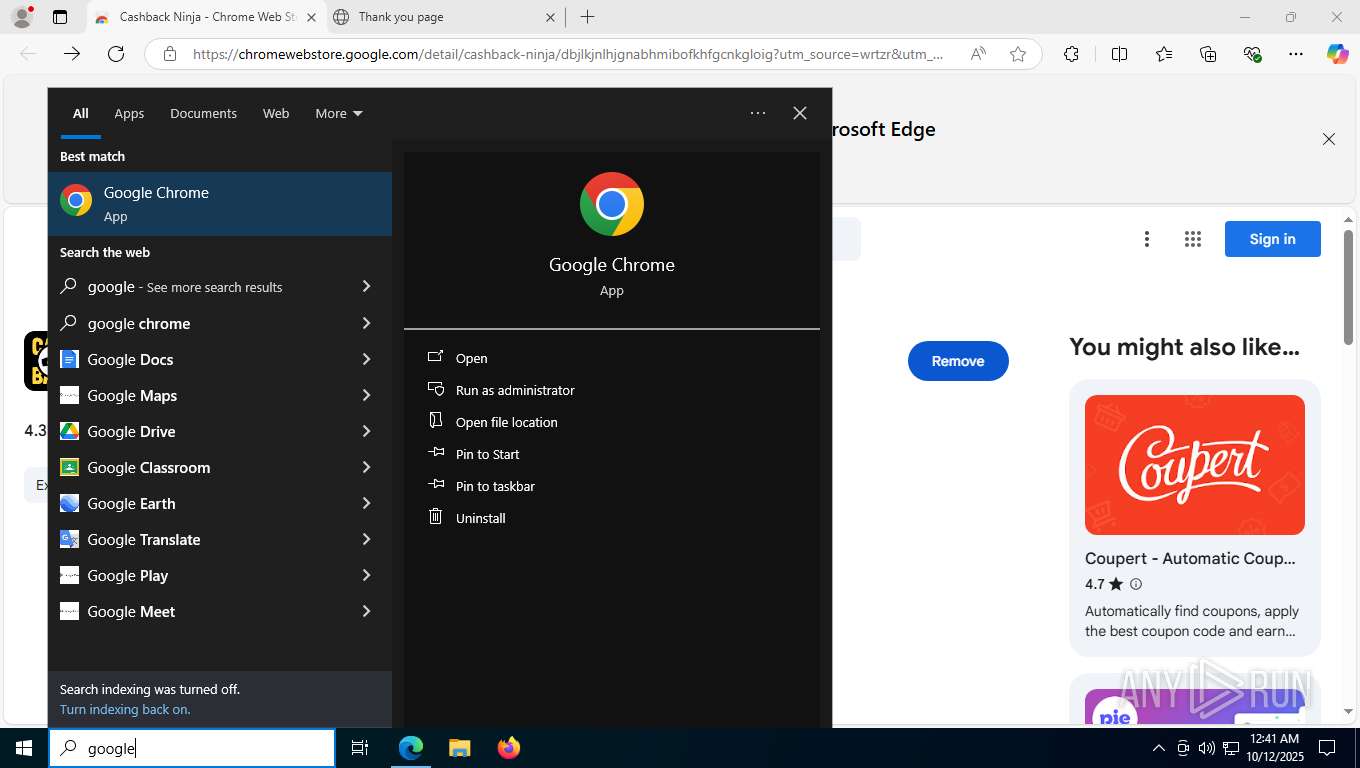
Task: Click the Remove extension button
Action: [x=958, y=361]
